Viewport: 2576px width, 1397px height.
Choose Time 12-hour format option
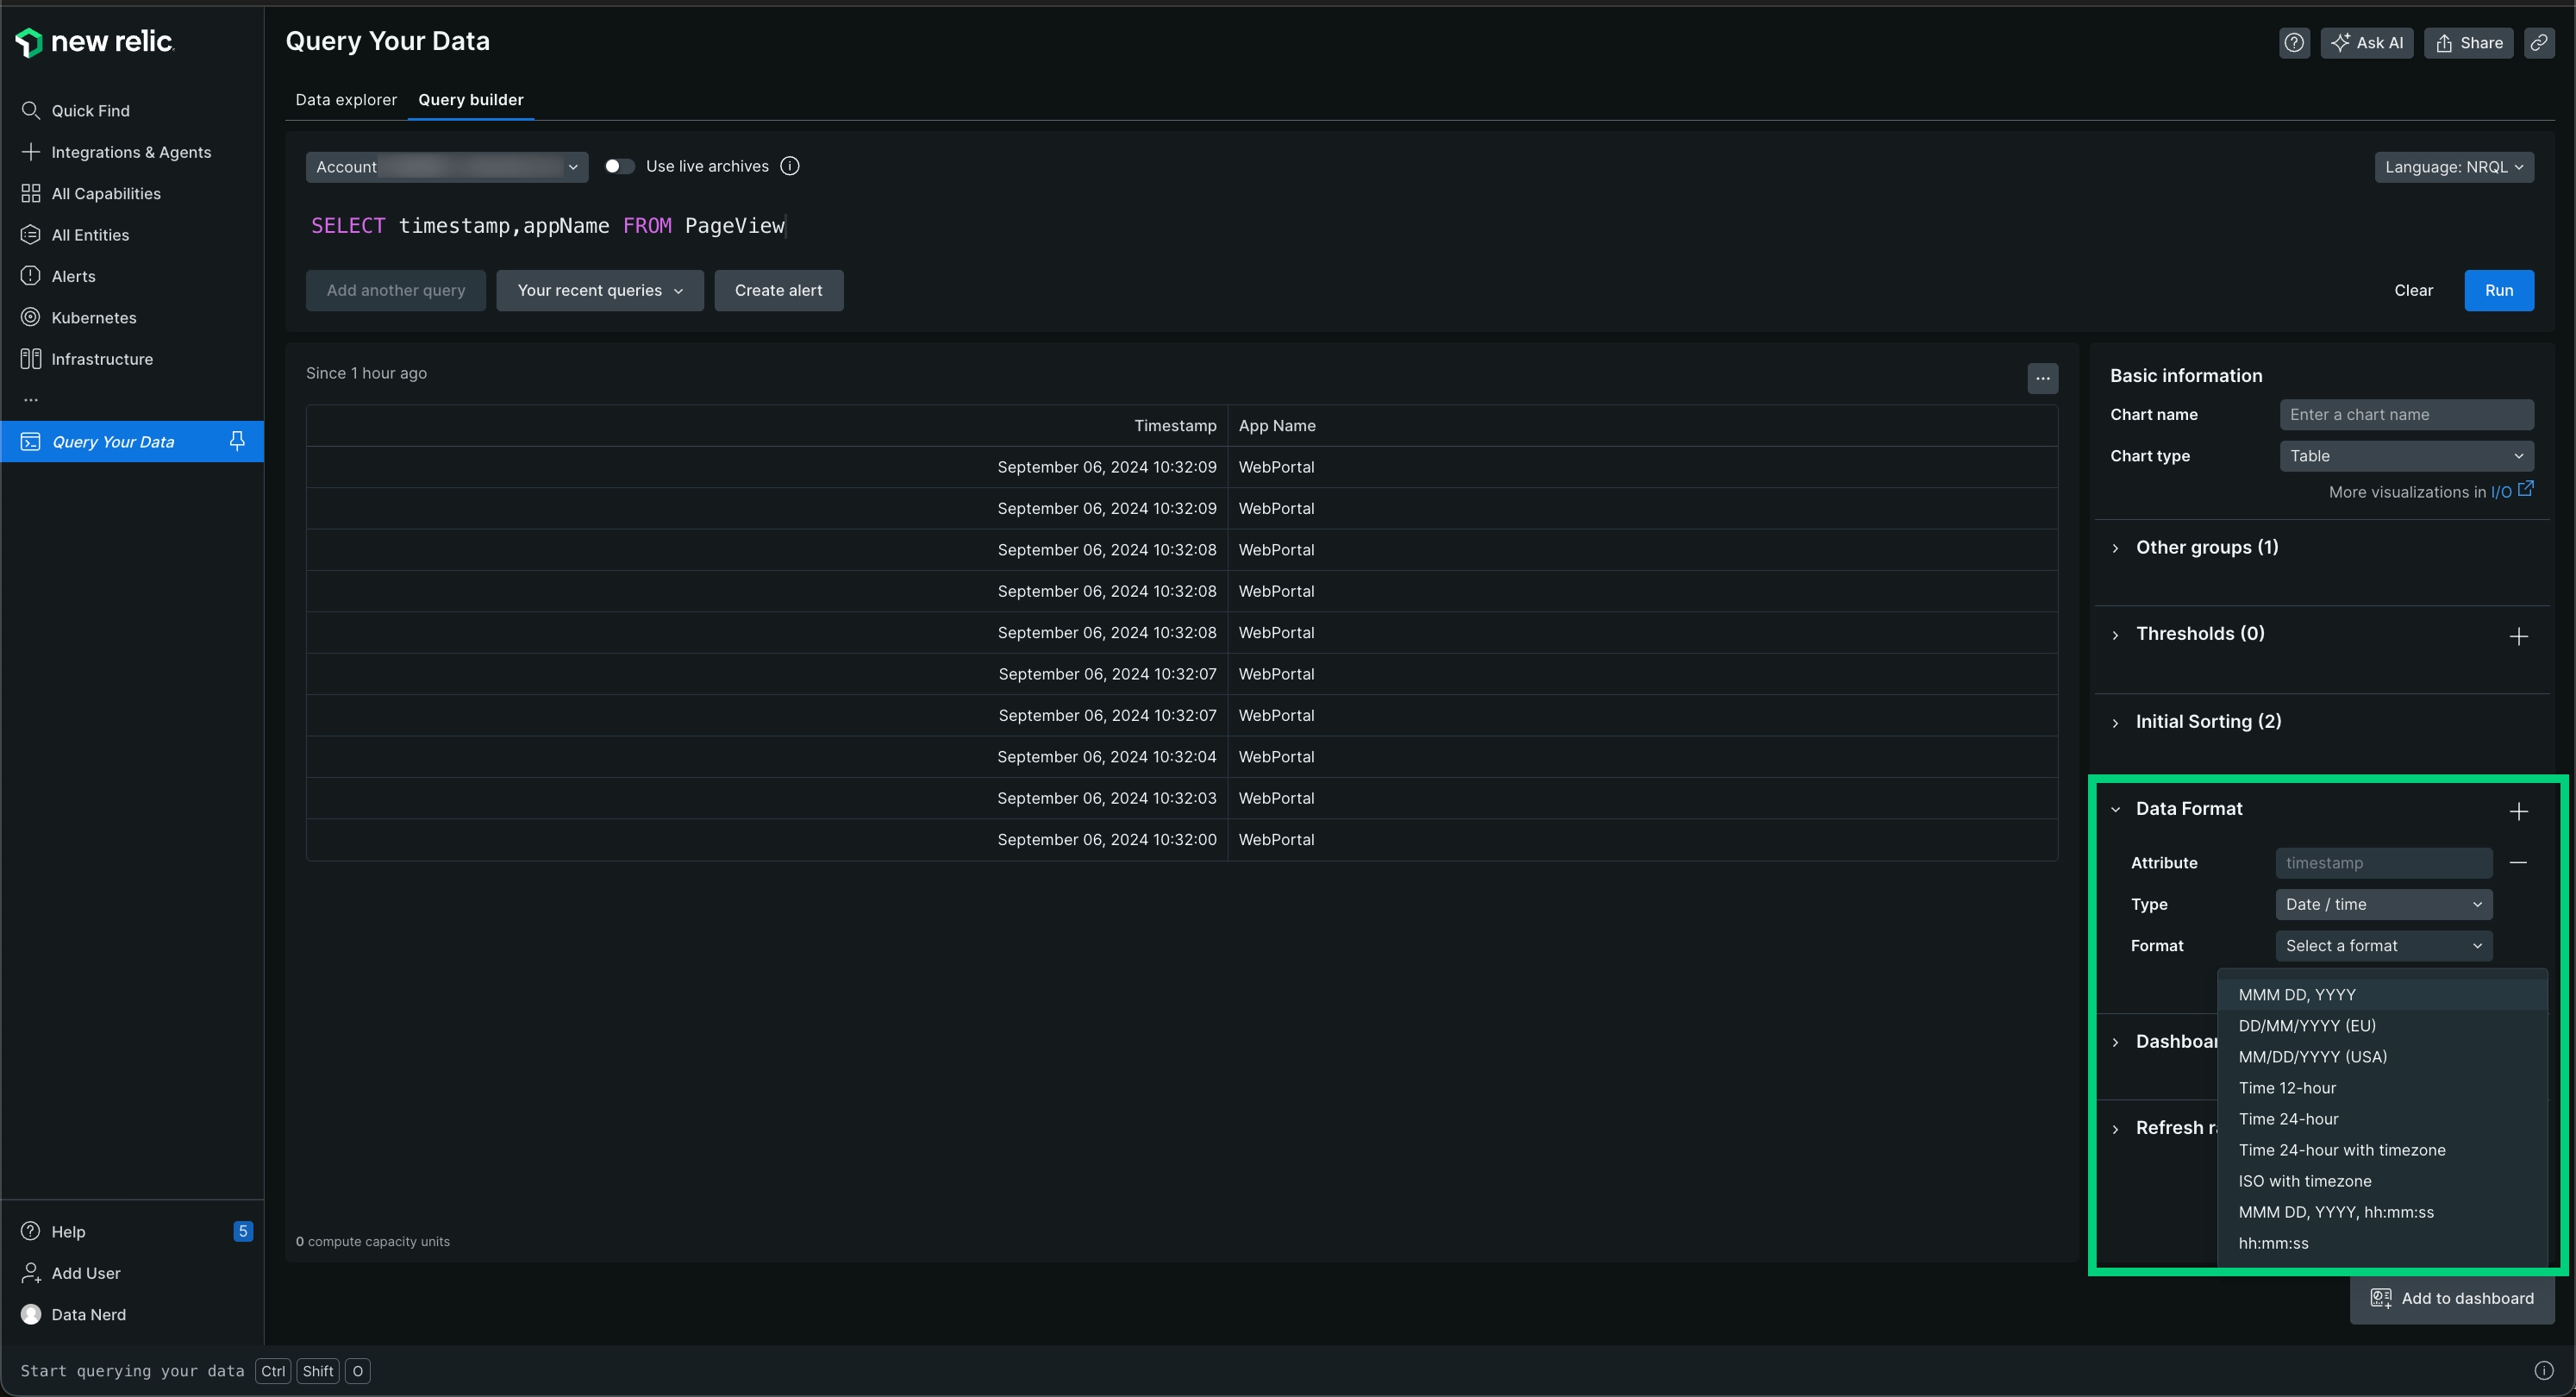(x=2382, y=1088)
